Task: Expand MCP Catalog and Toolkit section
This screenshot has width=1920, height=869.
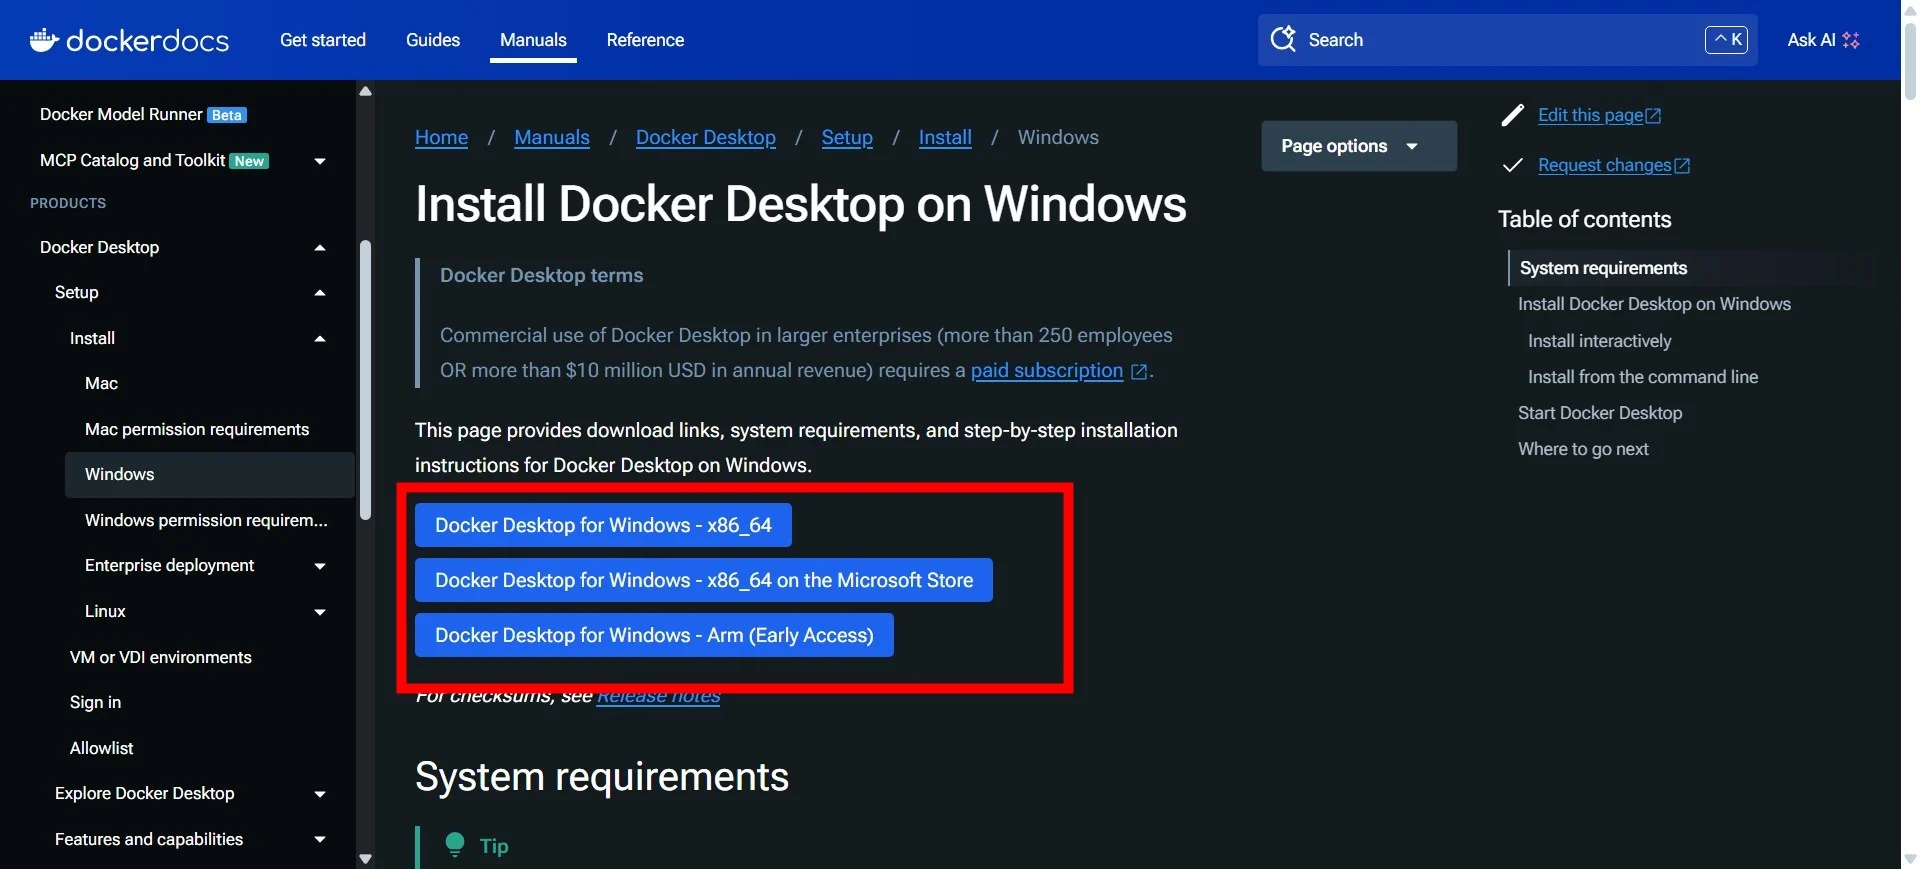Action: click(x=320, y=161)
